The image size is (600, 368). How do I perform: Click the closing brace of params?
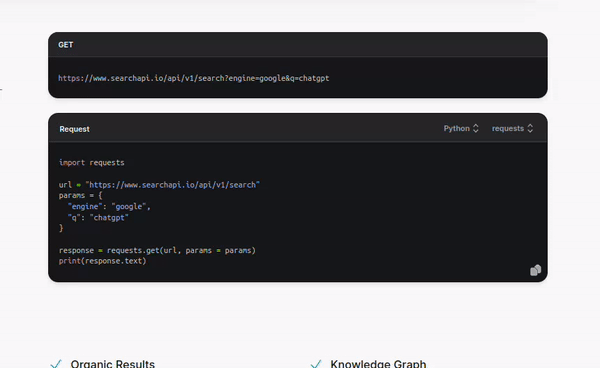tap(61, 228)
